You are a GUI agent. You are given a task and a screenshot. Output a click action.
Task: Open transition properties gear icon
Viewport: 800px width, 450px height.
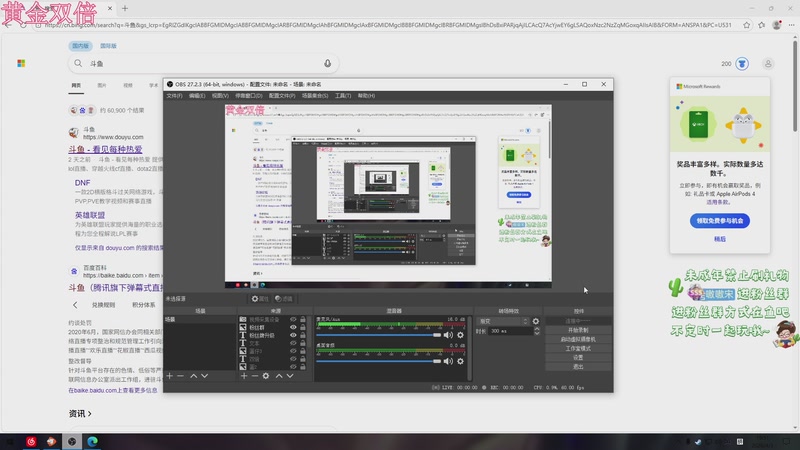pos(536,321)
